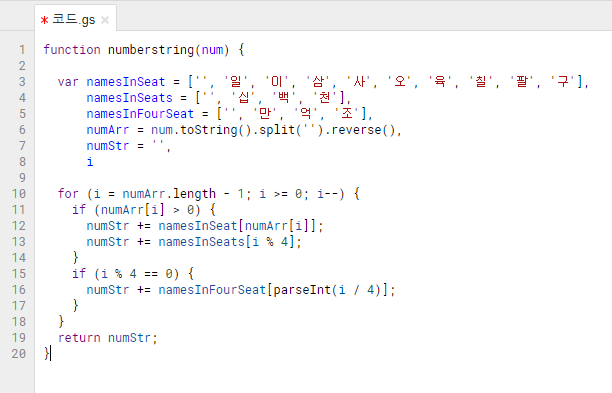Click 'if (numArr[i] > 0)' condition
This screenshot has height=393, width=612.
coord(136,210)
